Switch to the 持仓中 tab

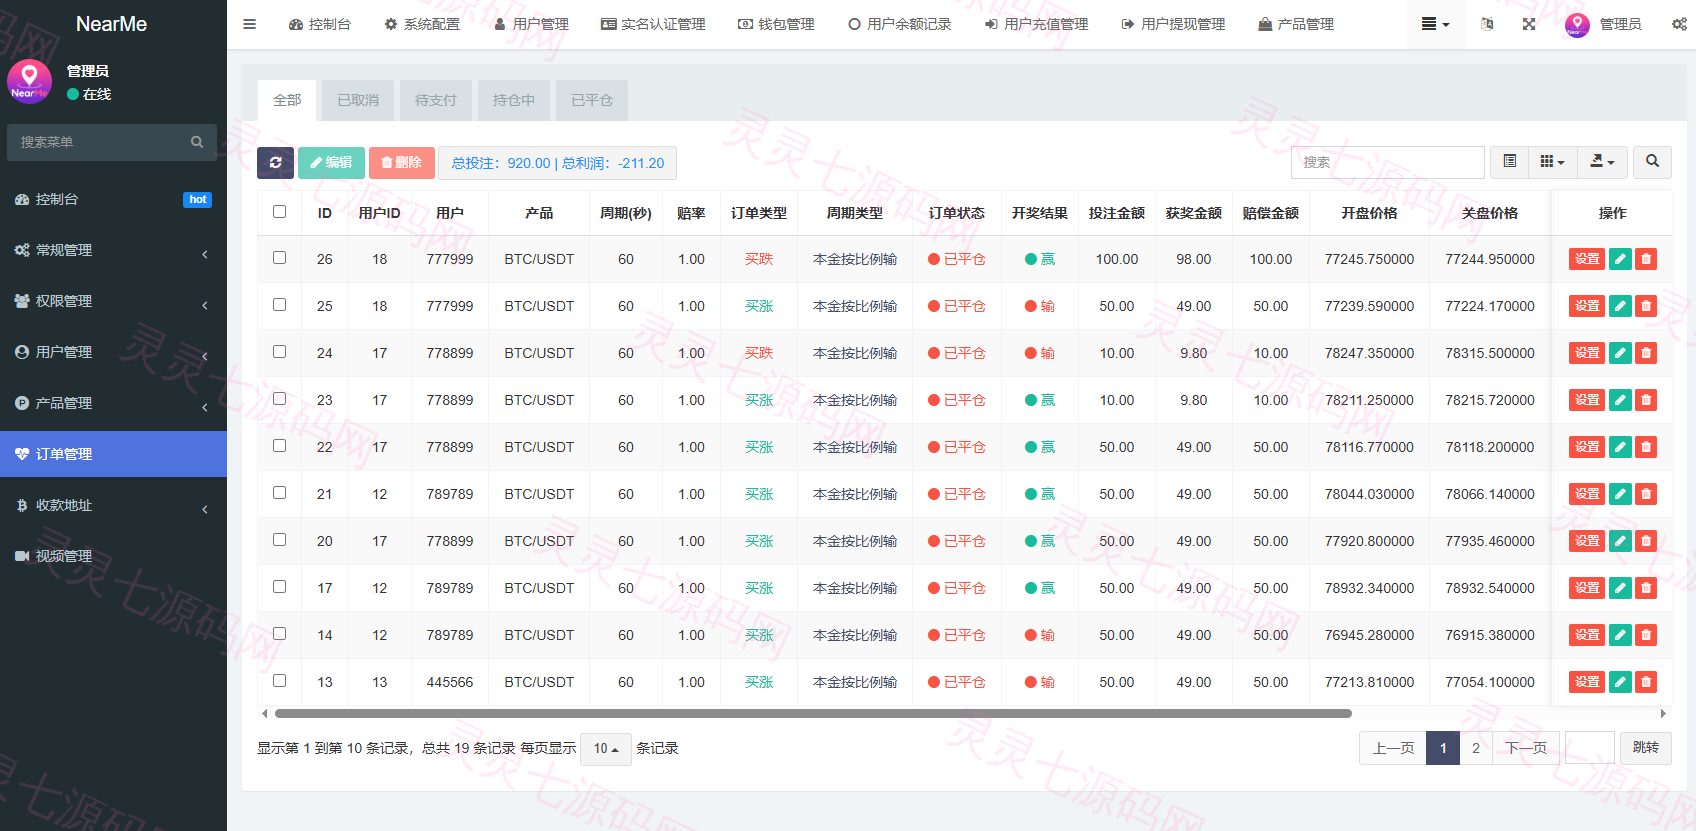coord(514,100)
